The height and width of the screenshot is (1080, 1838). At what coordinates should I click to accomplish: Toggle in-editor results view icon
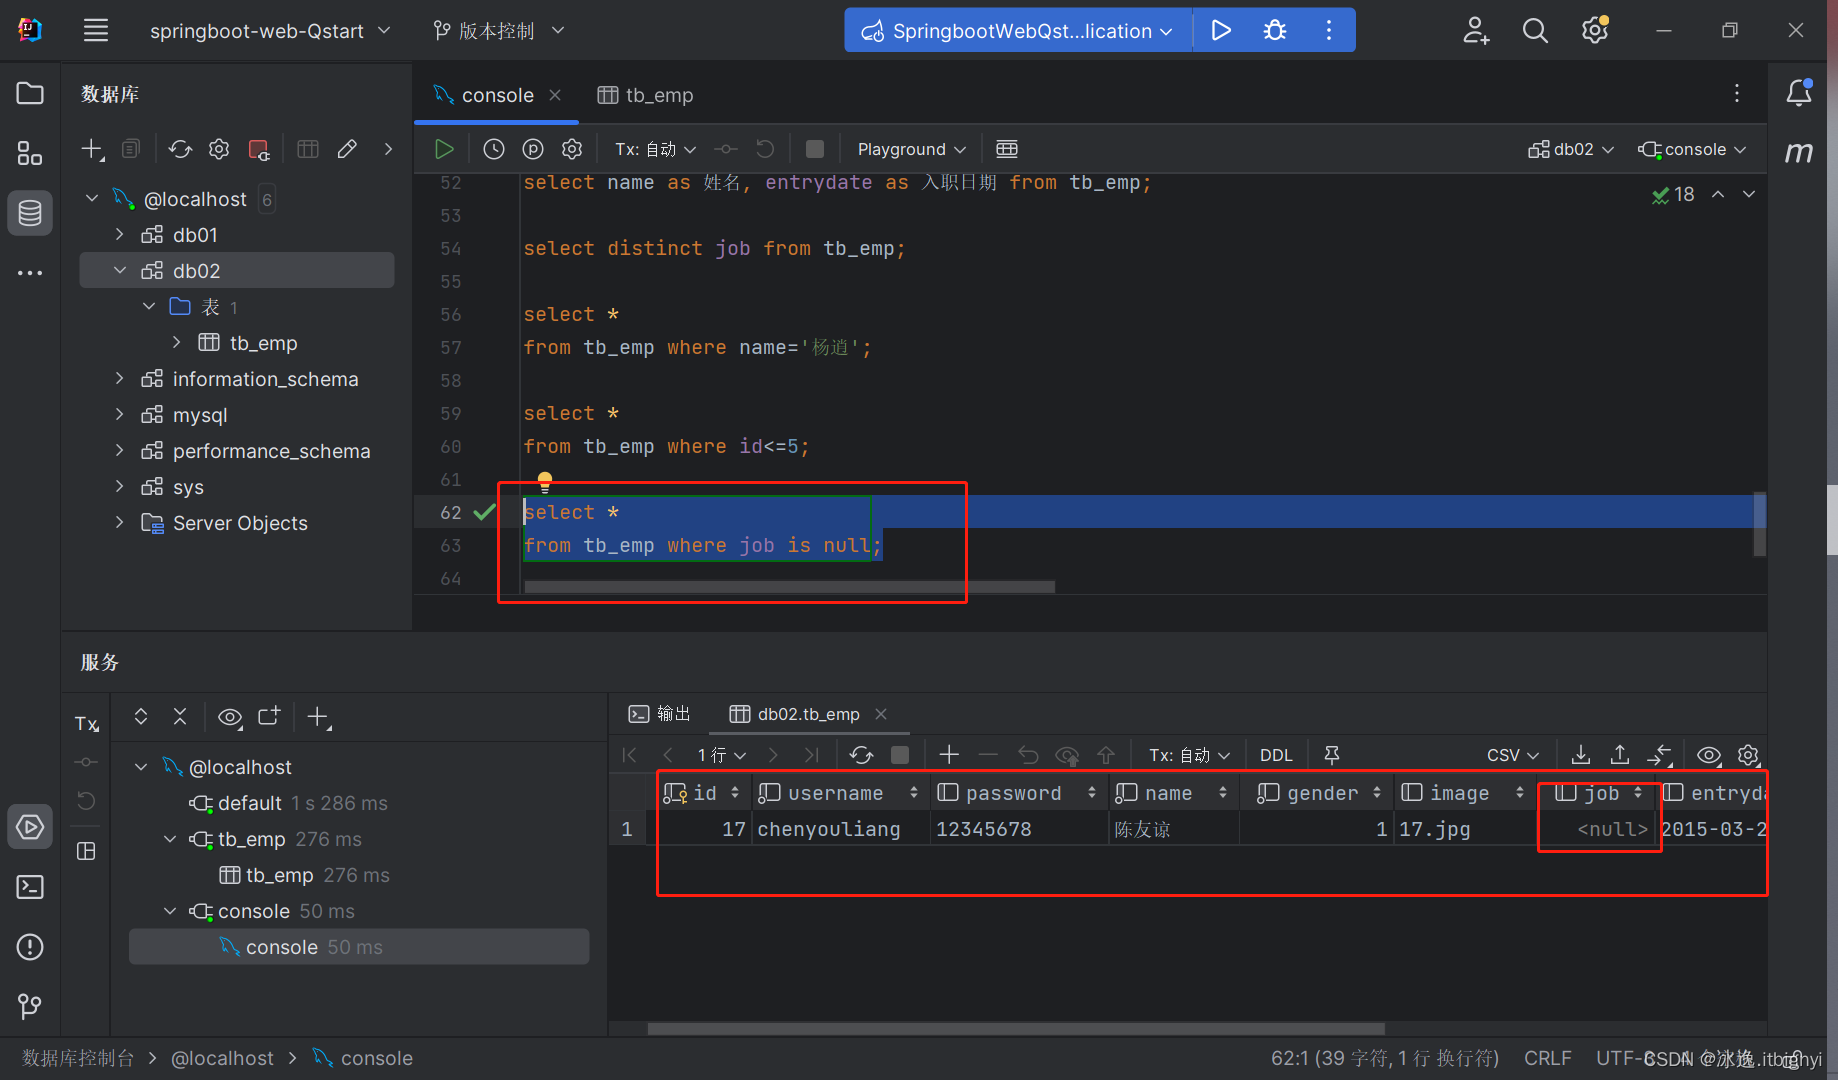pos(1007,149)
